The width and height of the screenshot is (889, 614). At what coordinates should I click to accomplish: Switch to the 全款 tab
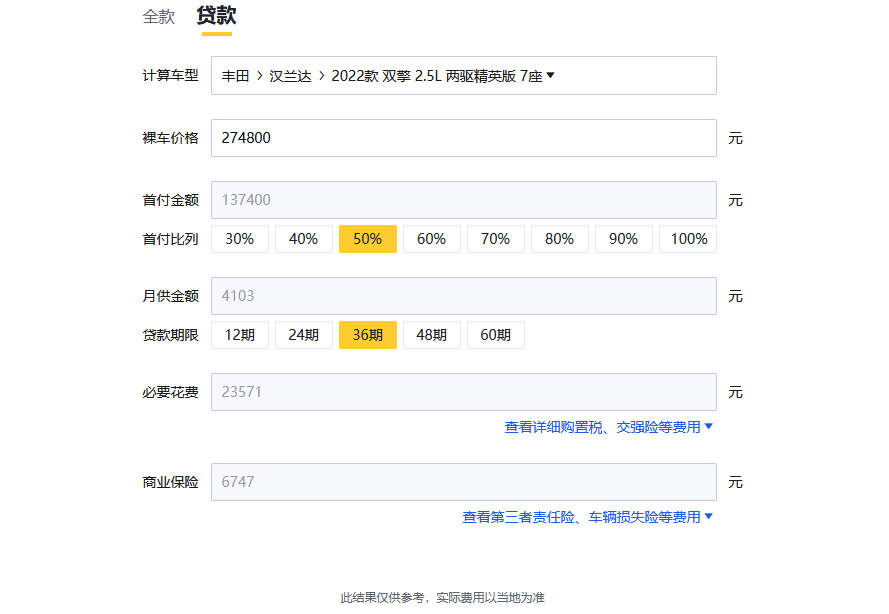pyautogui.click(x=159, y=17)
